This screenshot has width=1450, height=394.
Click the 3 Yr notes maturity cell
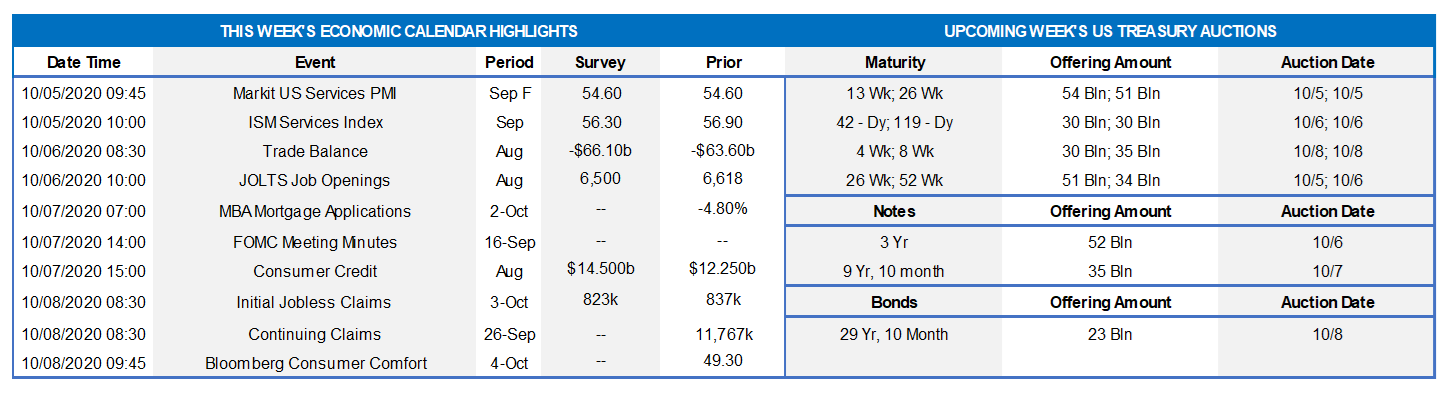tap(895, 242)
